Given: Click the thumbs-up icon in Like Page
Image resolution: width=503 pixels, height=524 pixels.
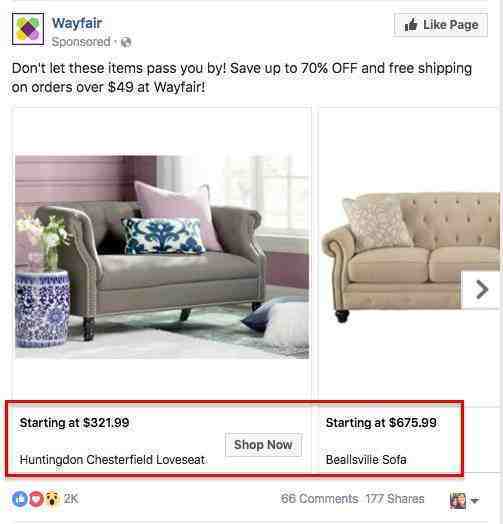Looking at the screenshot, I should [x=411, y=25].
